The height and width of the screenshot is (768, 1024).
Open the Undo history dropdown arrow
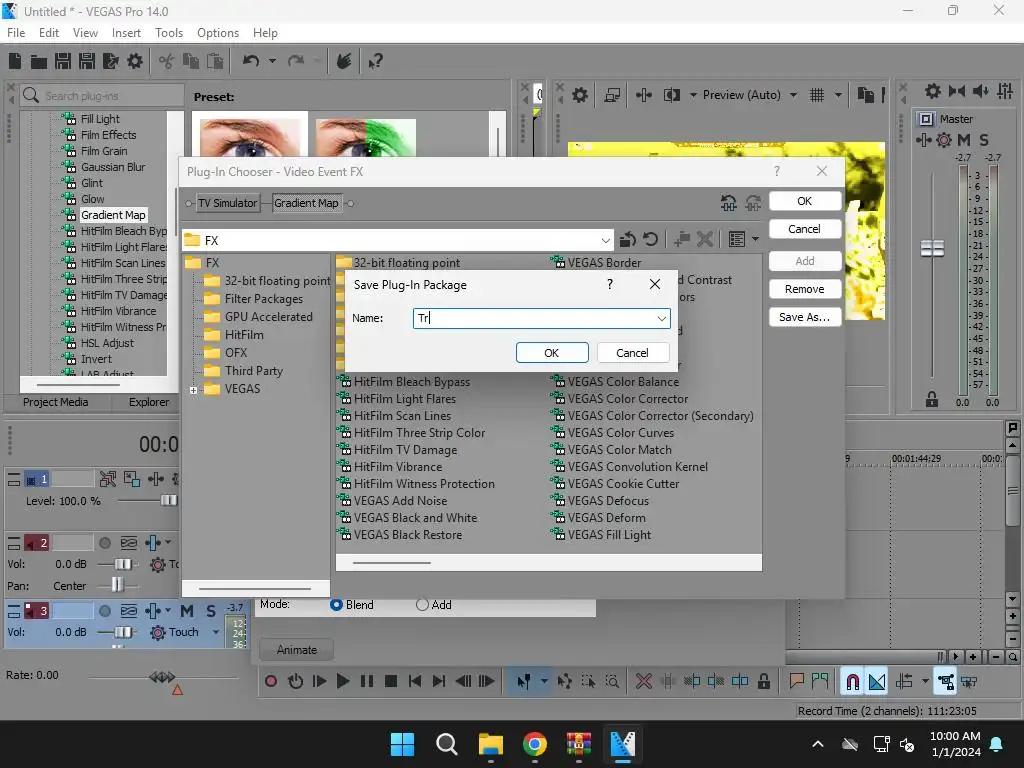point(272,61)
